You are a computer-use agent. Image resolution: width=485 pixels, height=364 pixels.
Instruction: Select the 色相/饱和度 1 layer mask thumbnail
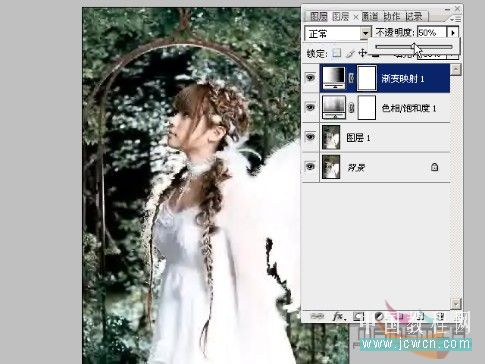coord(367,107)
